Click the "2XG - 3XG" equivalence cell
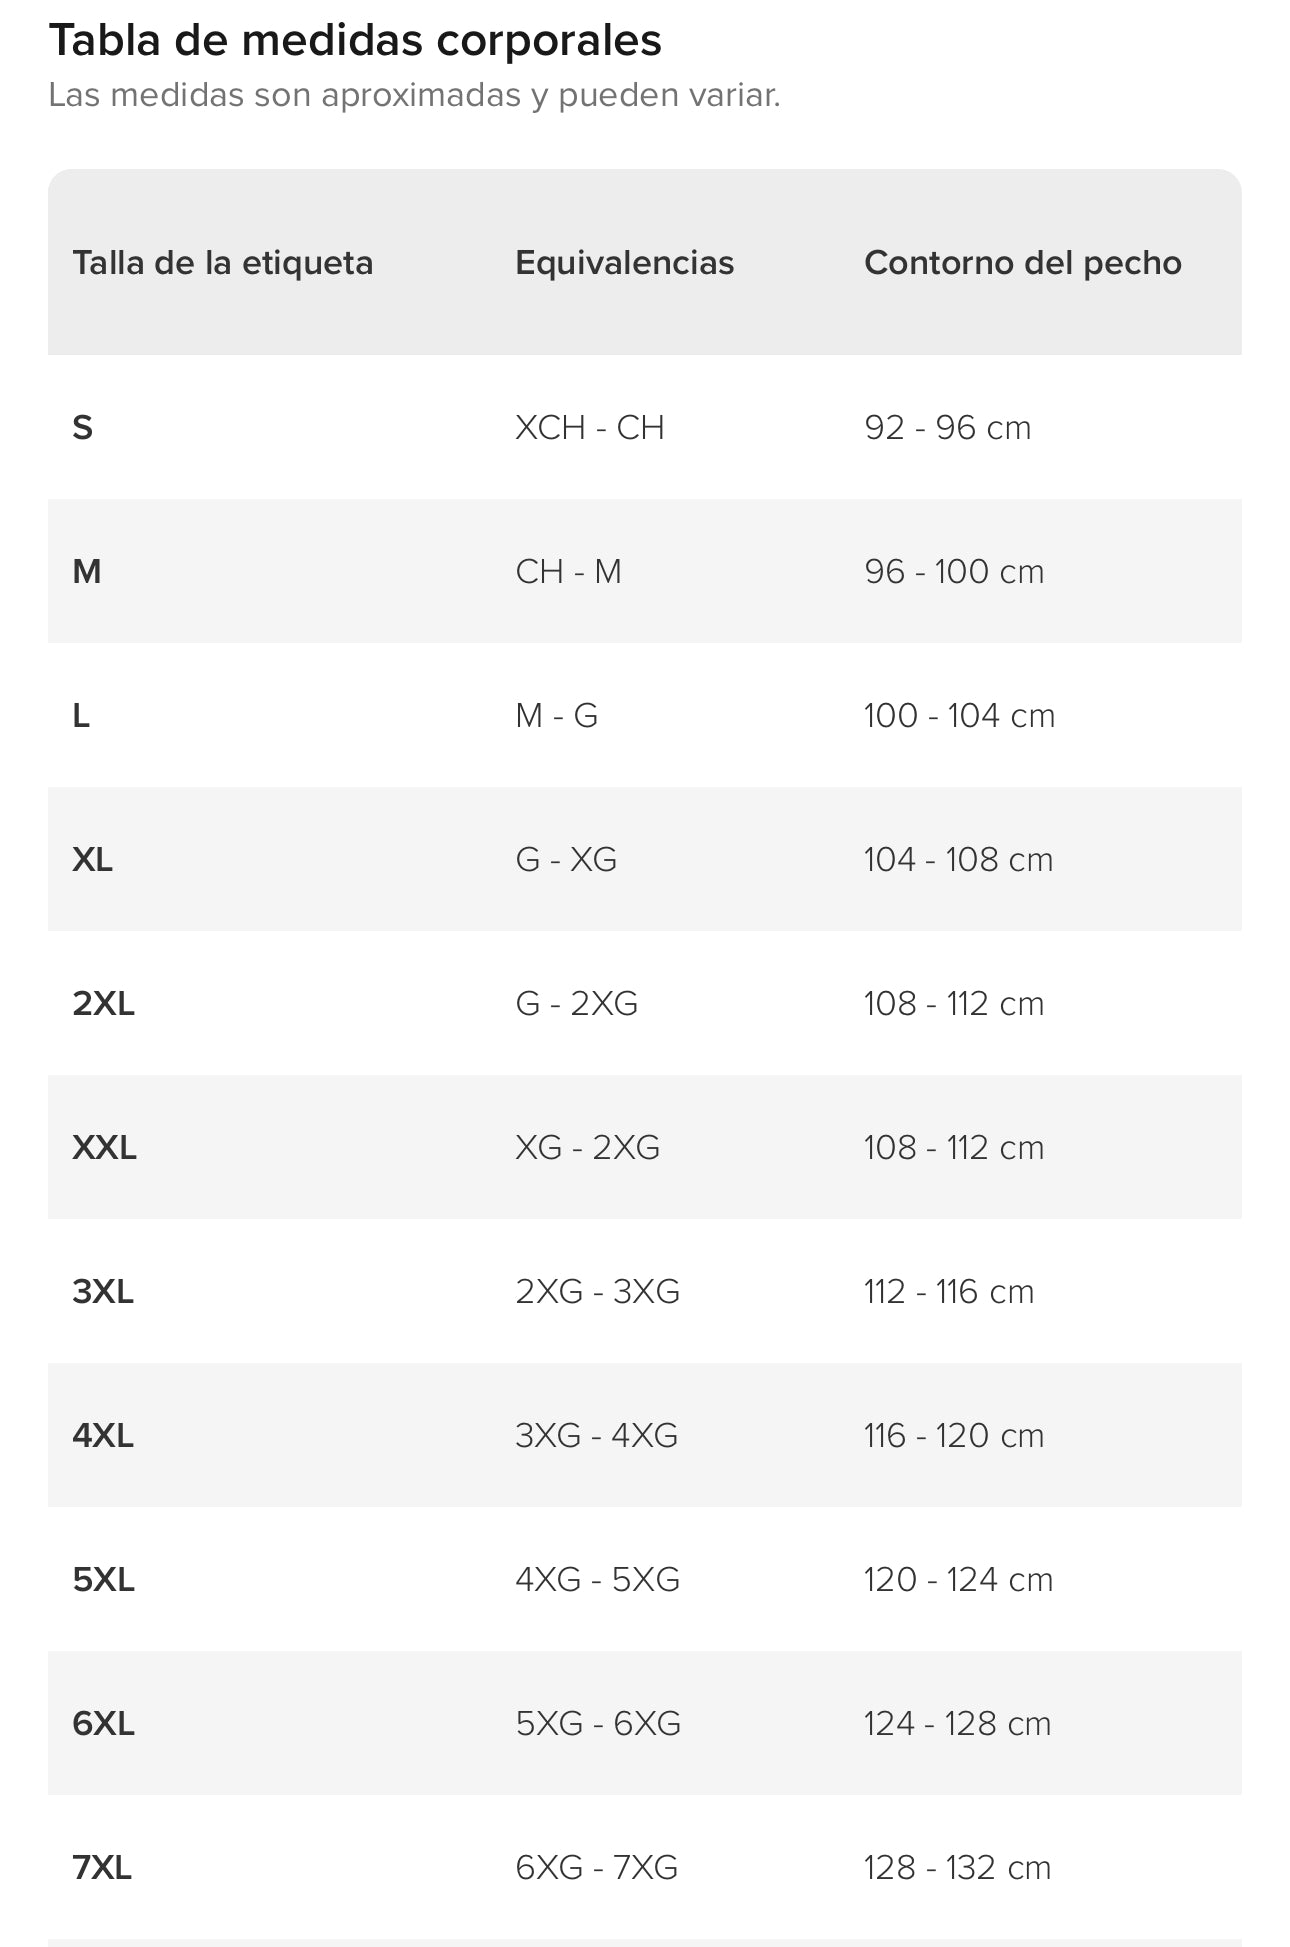1290x1947 pixels. [597, 1292]
